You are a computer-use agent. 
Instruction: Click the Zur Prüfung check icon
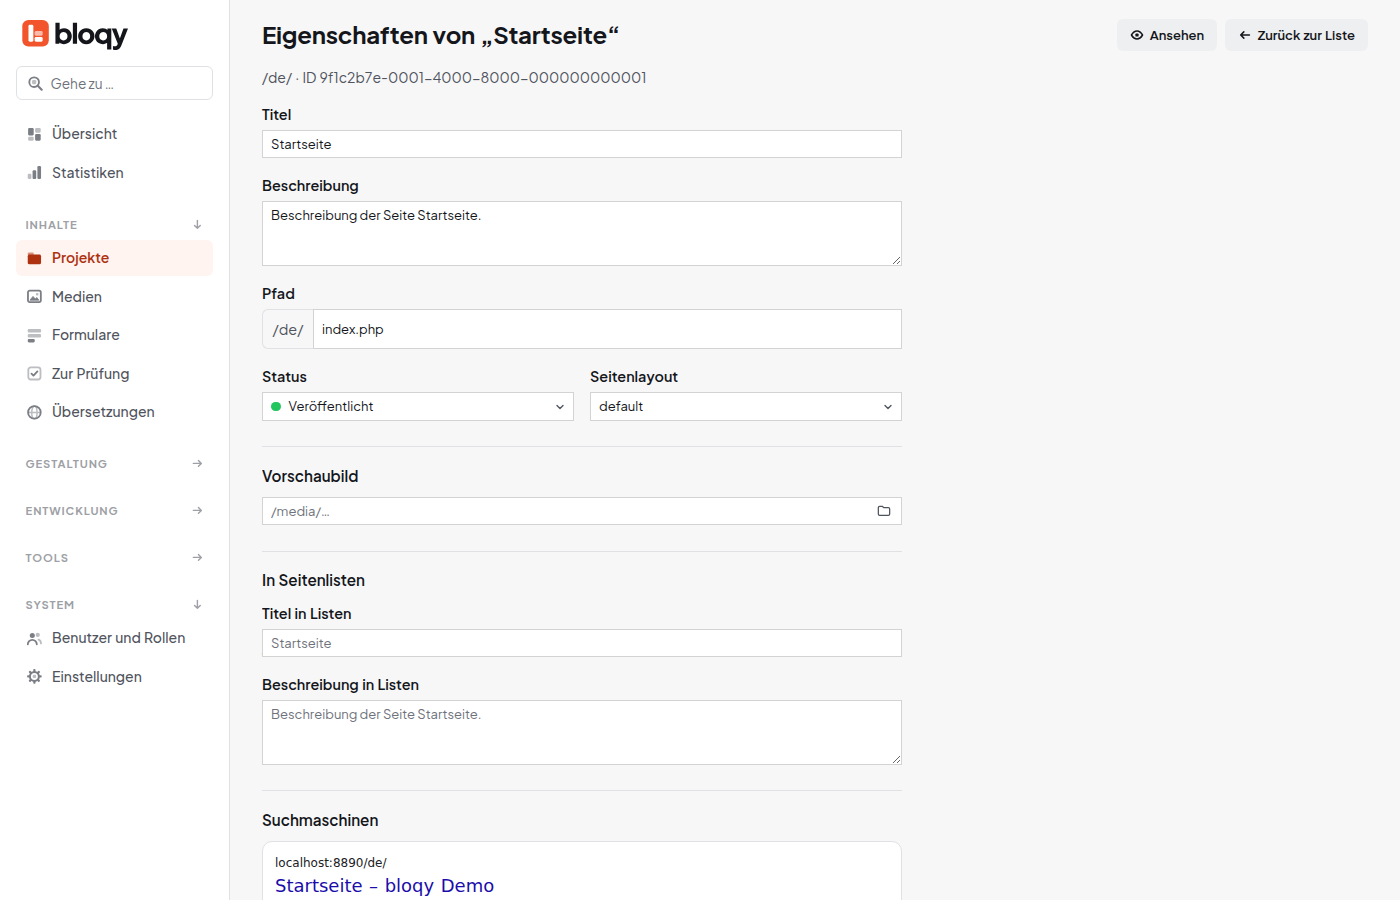pos(34,374)
